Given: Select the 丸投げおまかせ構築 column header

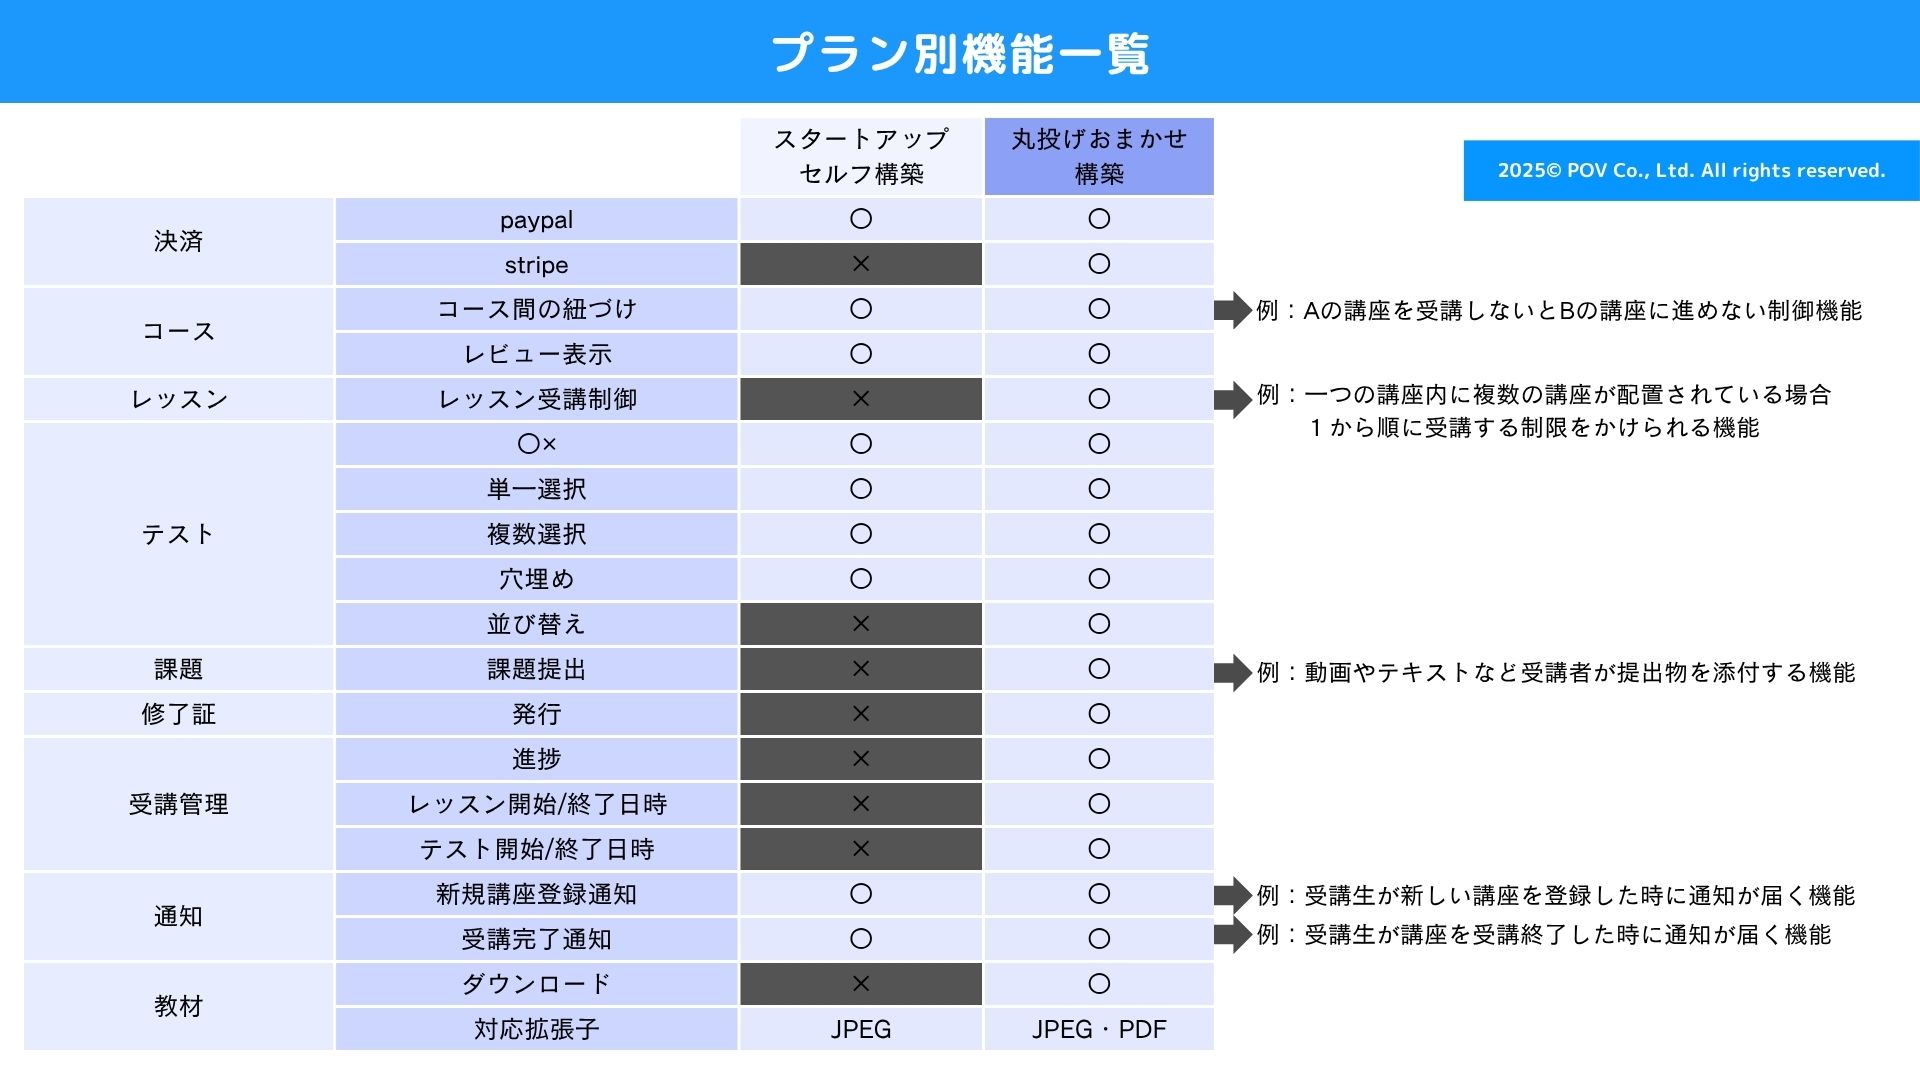Looking at the screenshot, I should pyautogui.click(x=1099, y=156).
